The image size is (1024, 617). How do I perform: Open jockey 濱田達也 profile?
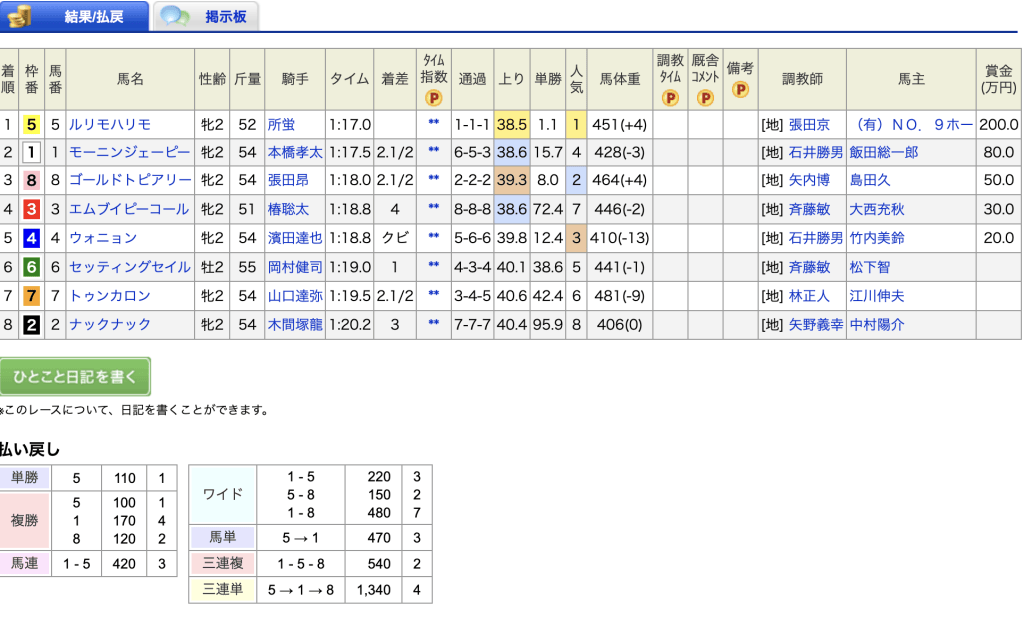coord(295,238)
